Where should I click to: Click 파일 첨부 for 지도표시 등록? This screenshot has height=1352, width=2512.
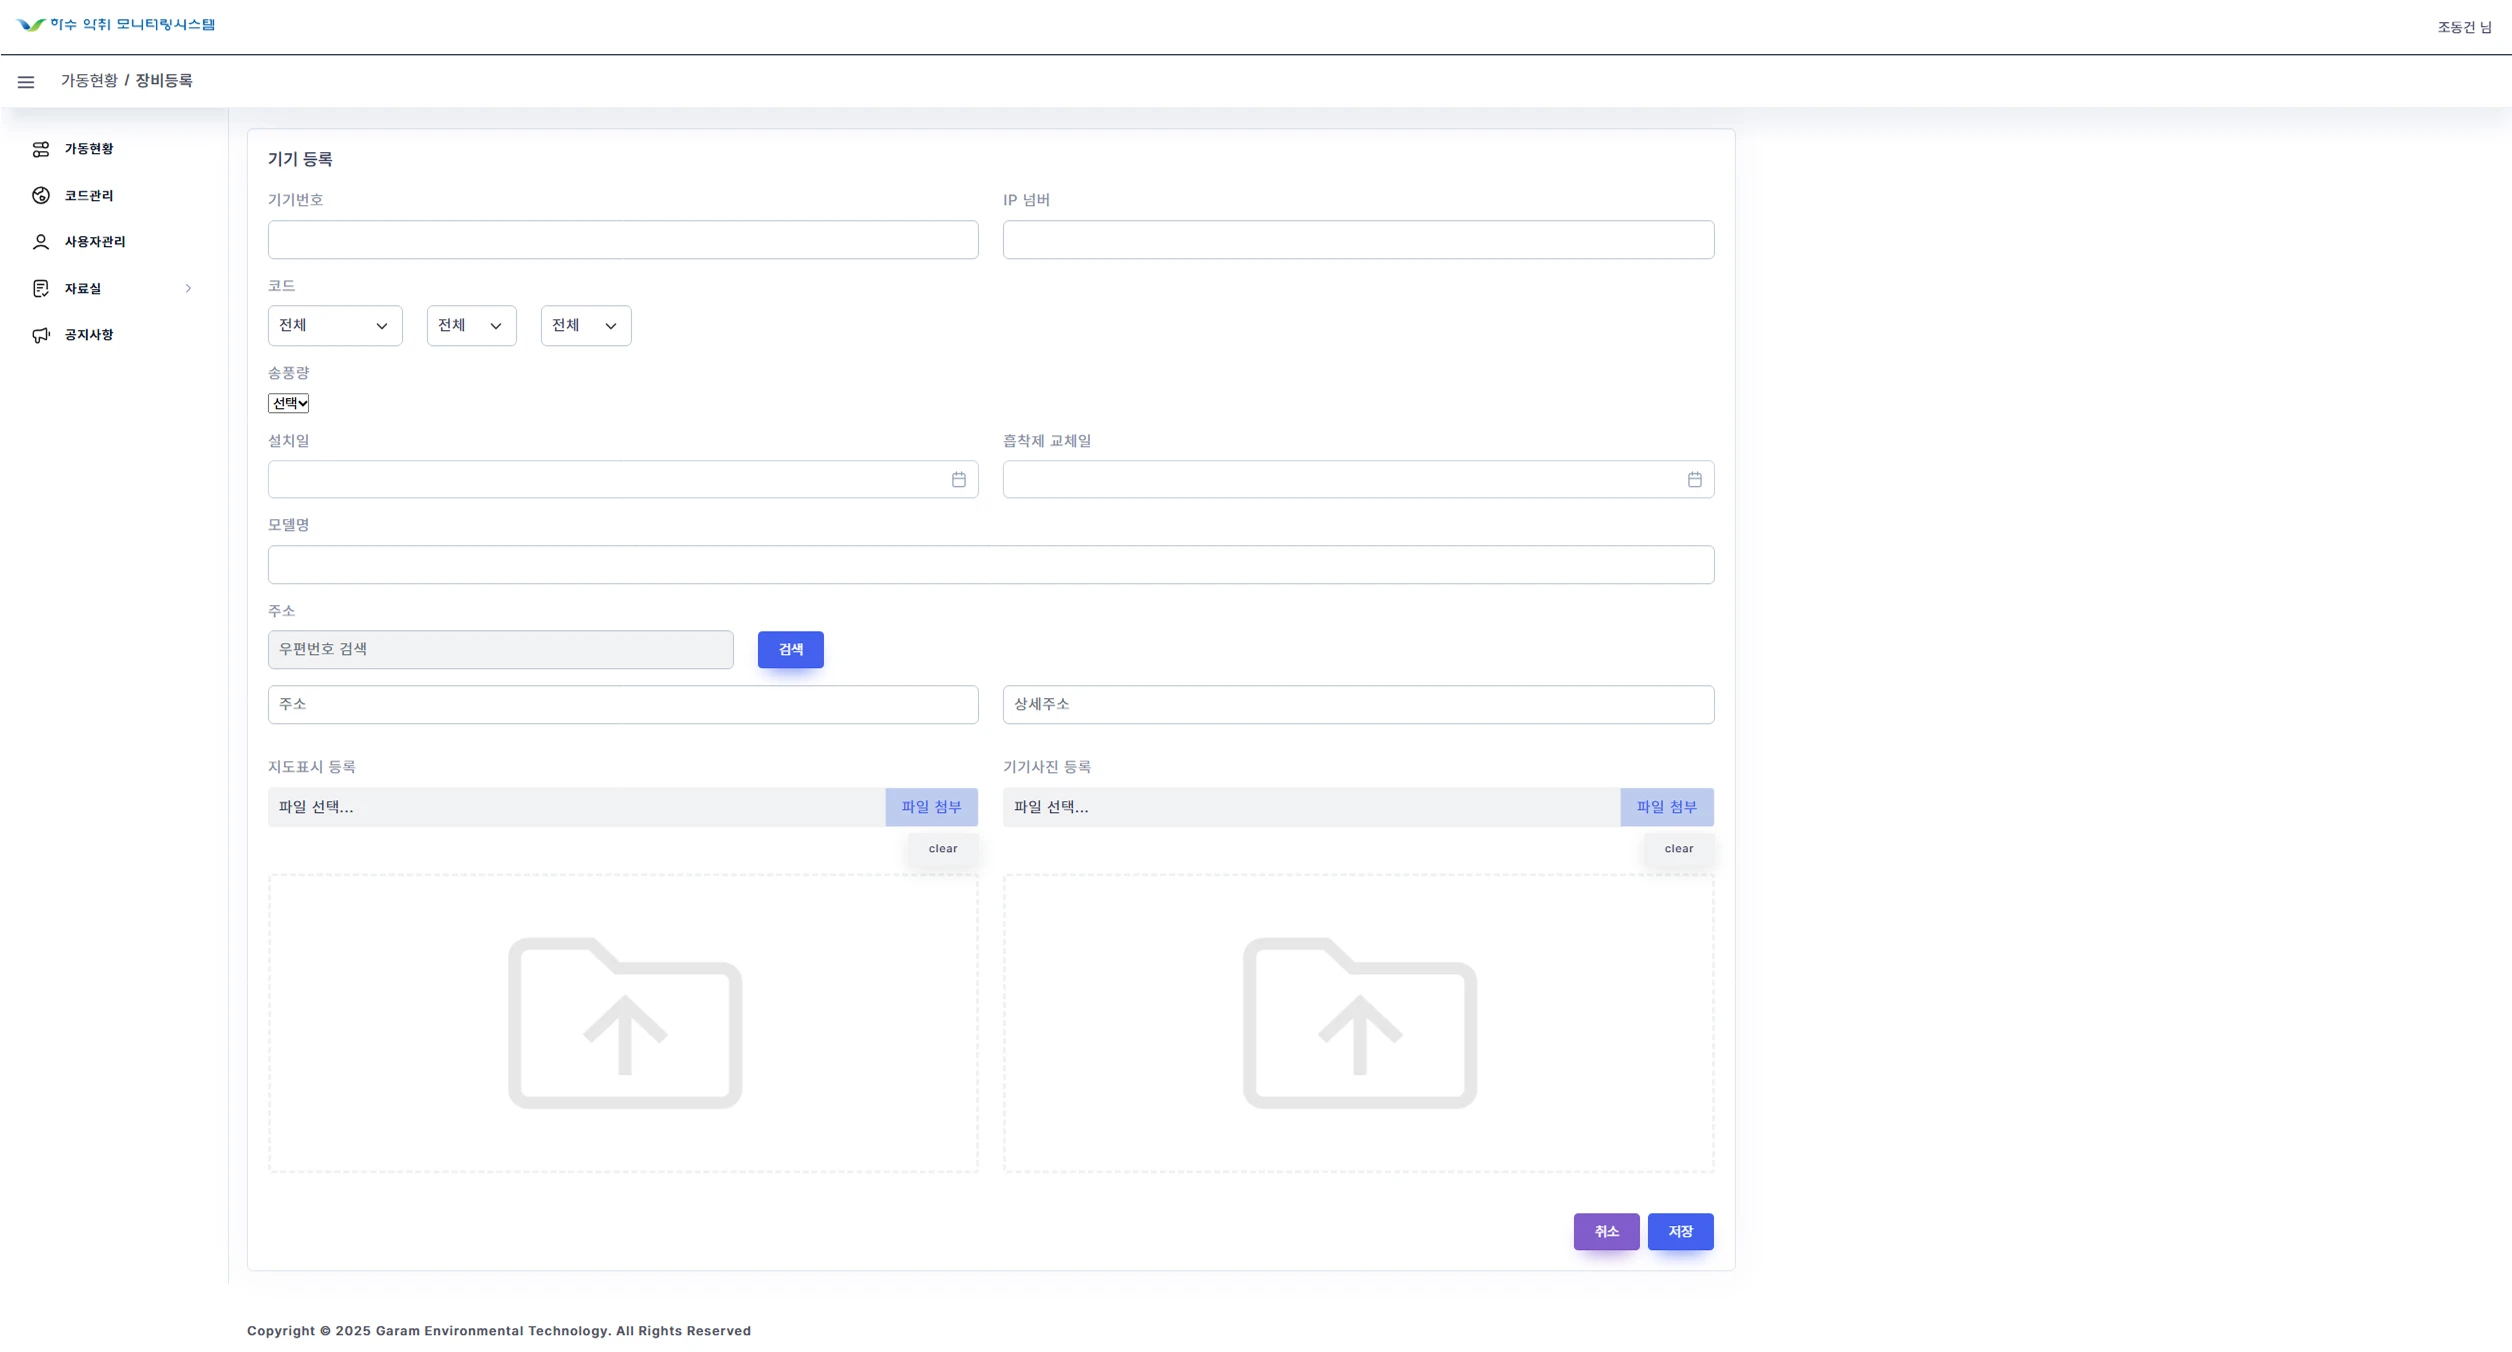[x=931, y=807]
